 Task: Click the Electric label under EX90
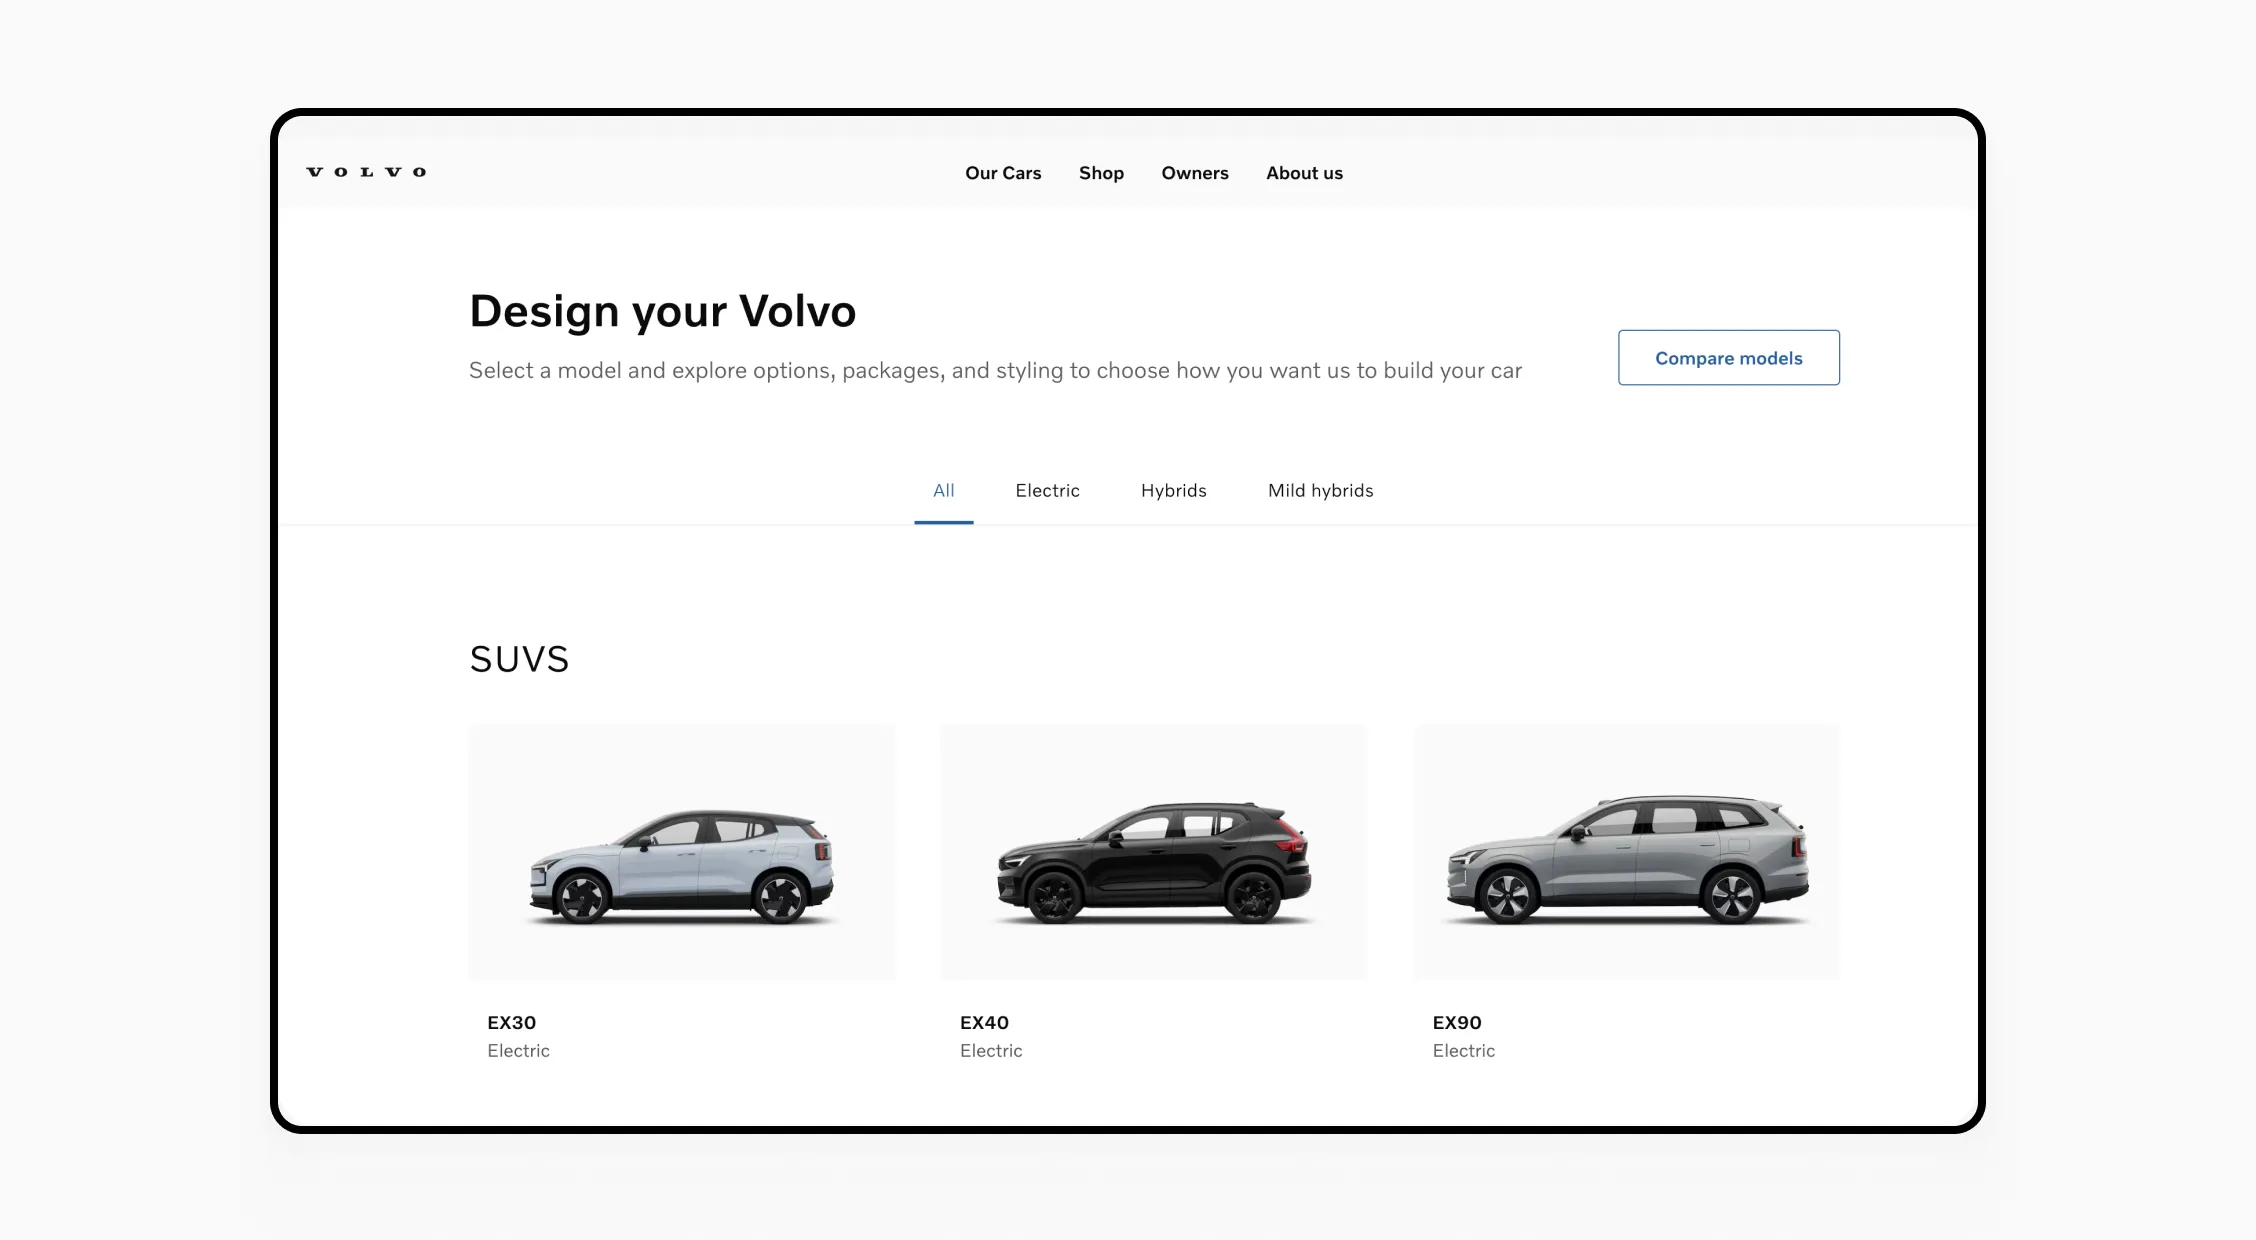tap(1463, 1051)
